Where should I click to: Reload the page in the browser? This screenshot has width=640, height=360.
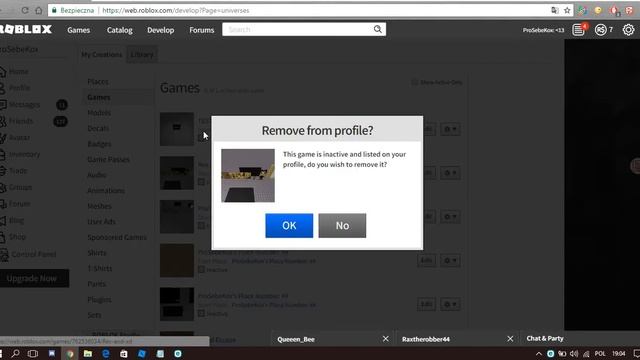[x=25, y=11]
